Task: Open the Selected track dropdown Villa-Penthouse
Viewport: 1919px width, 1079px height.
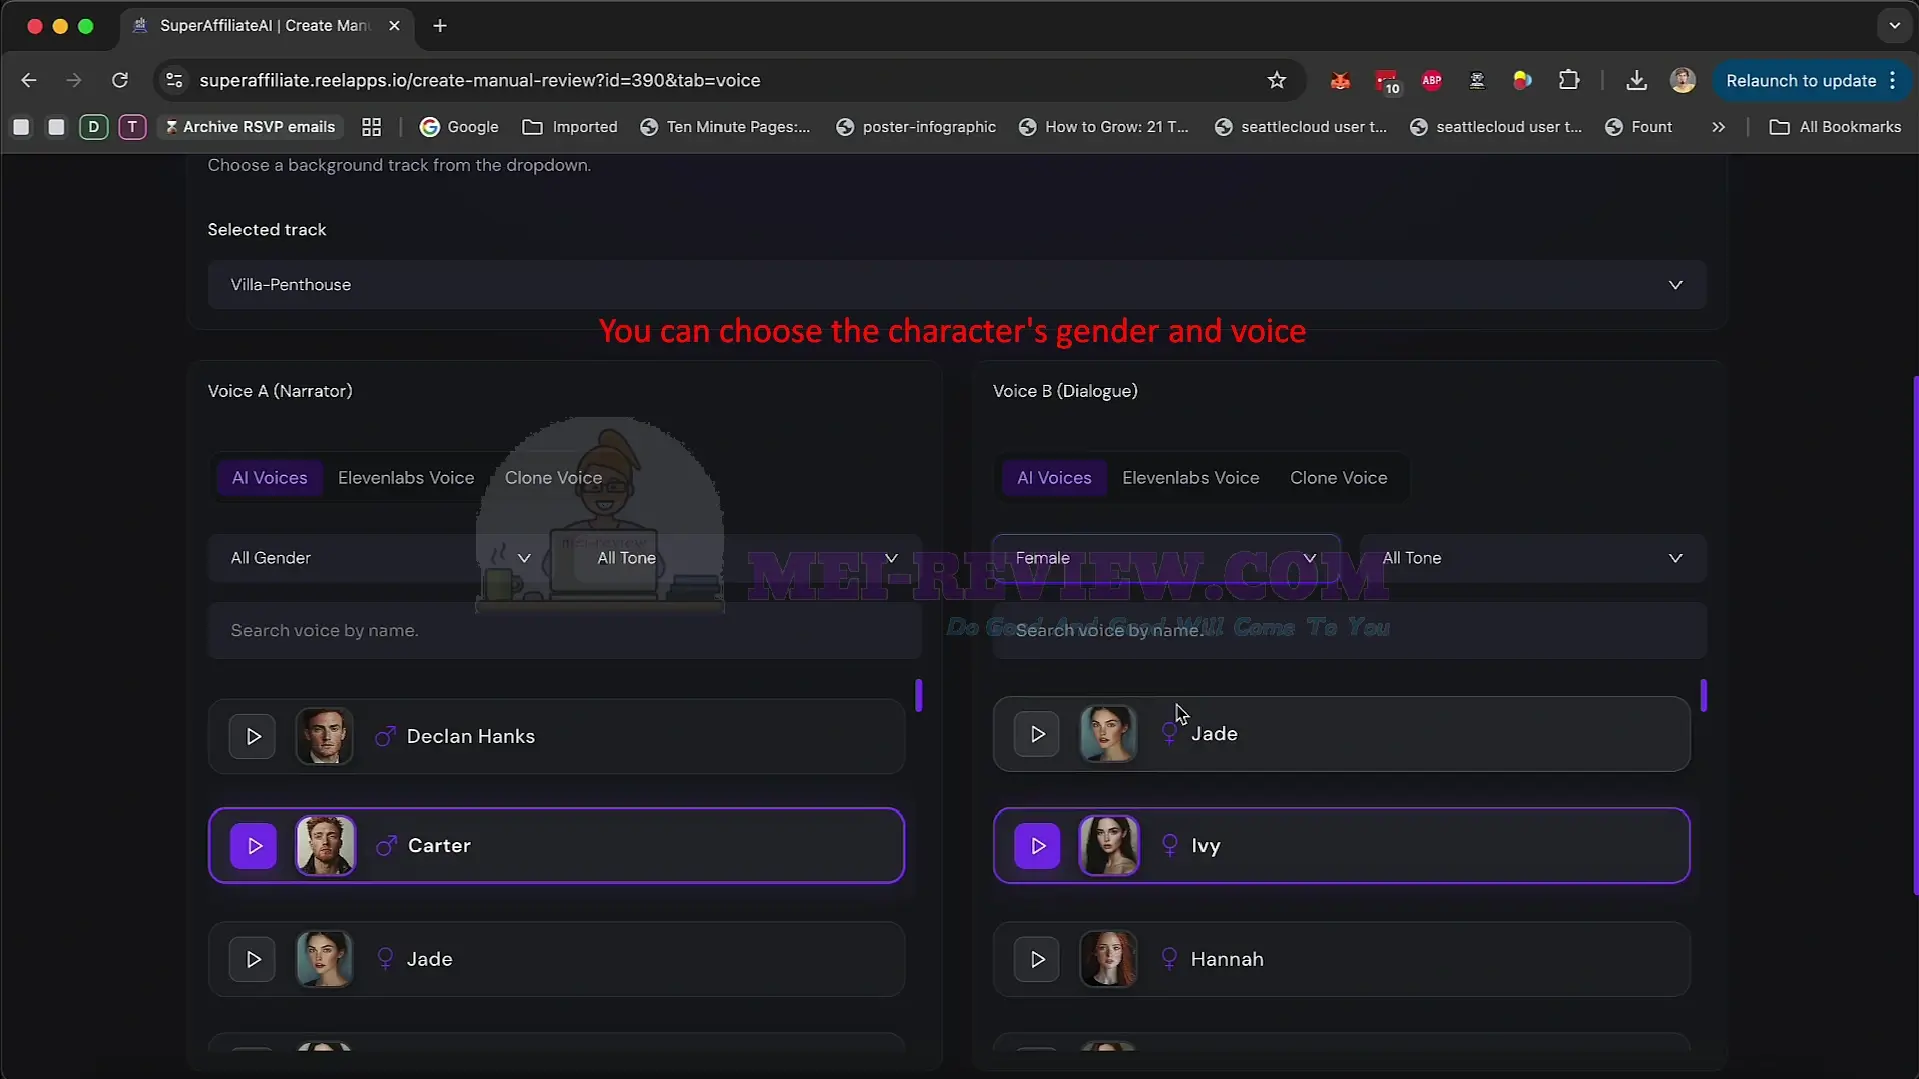Action: [956, 285]
